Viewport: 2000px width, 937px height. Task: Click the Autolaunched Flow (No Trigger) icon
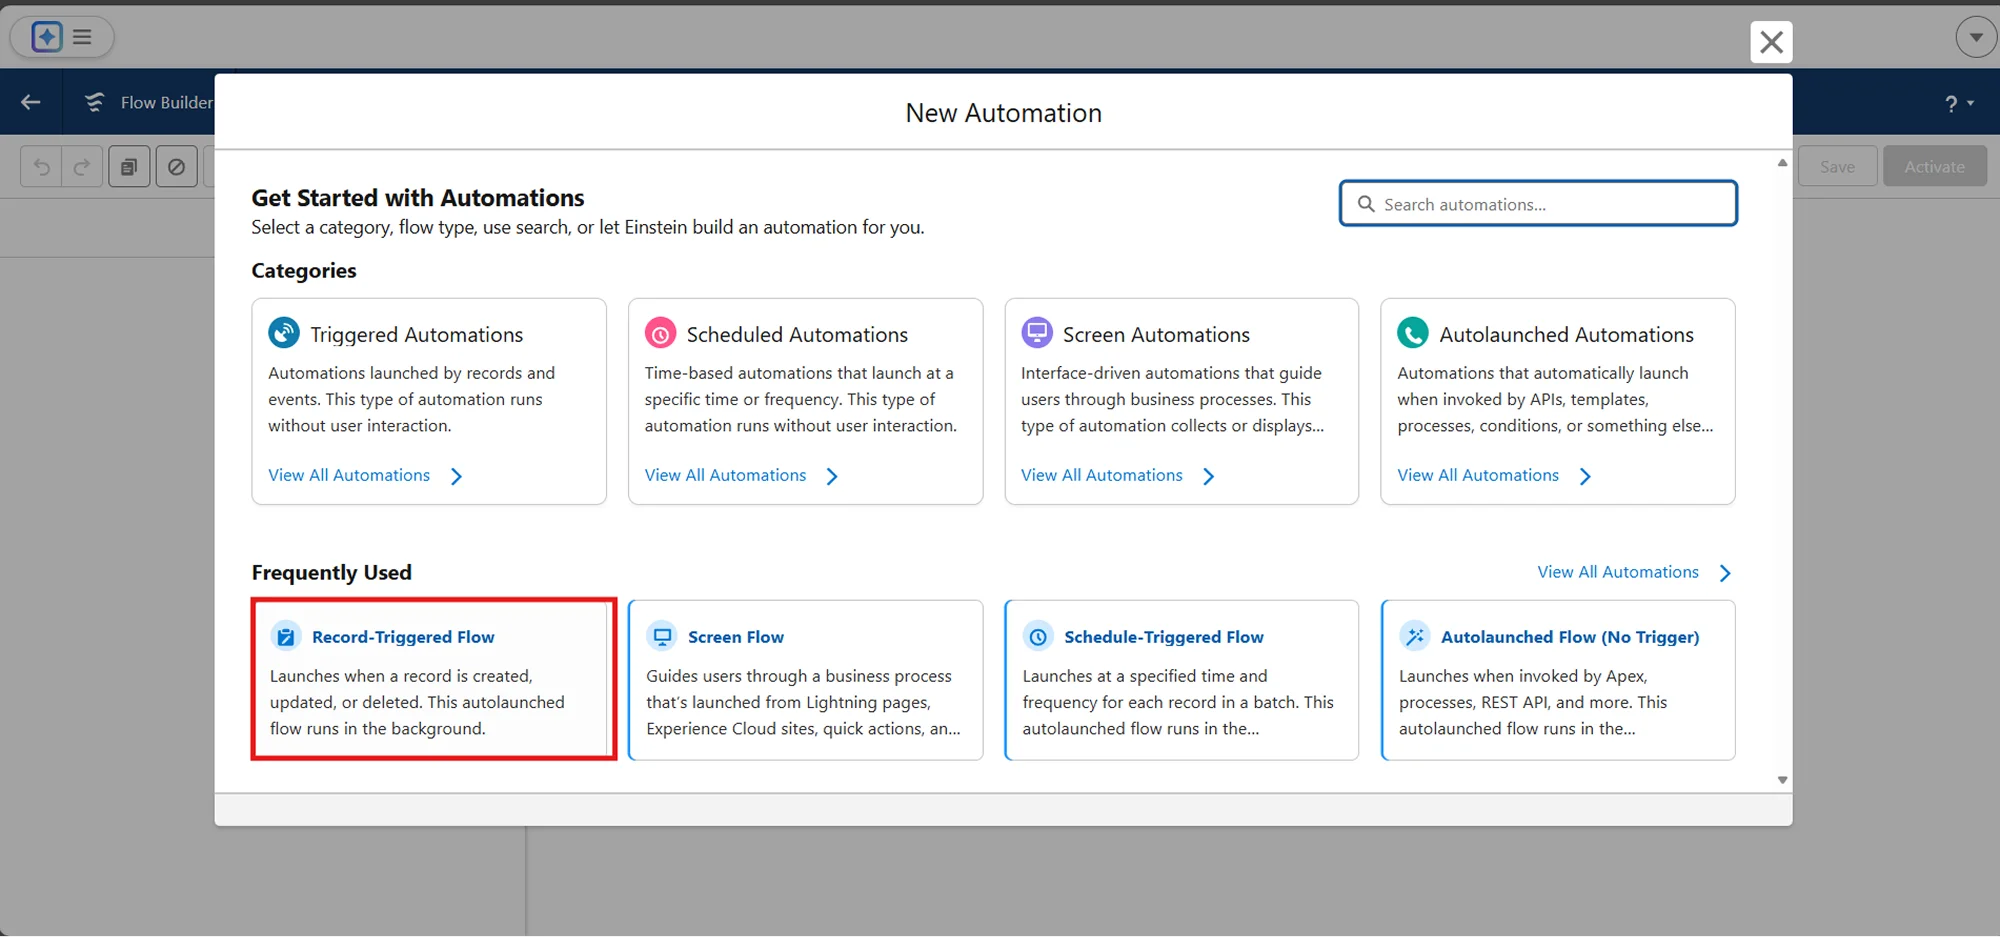[x=1415, y=636]
